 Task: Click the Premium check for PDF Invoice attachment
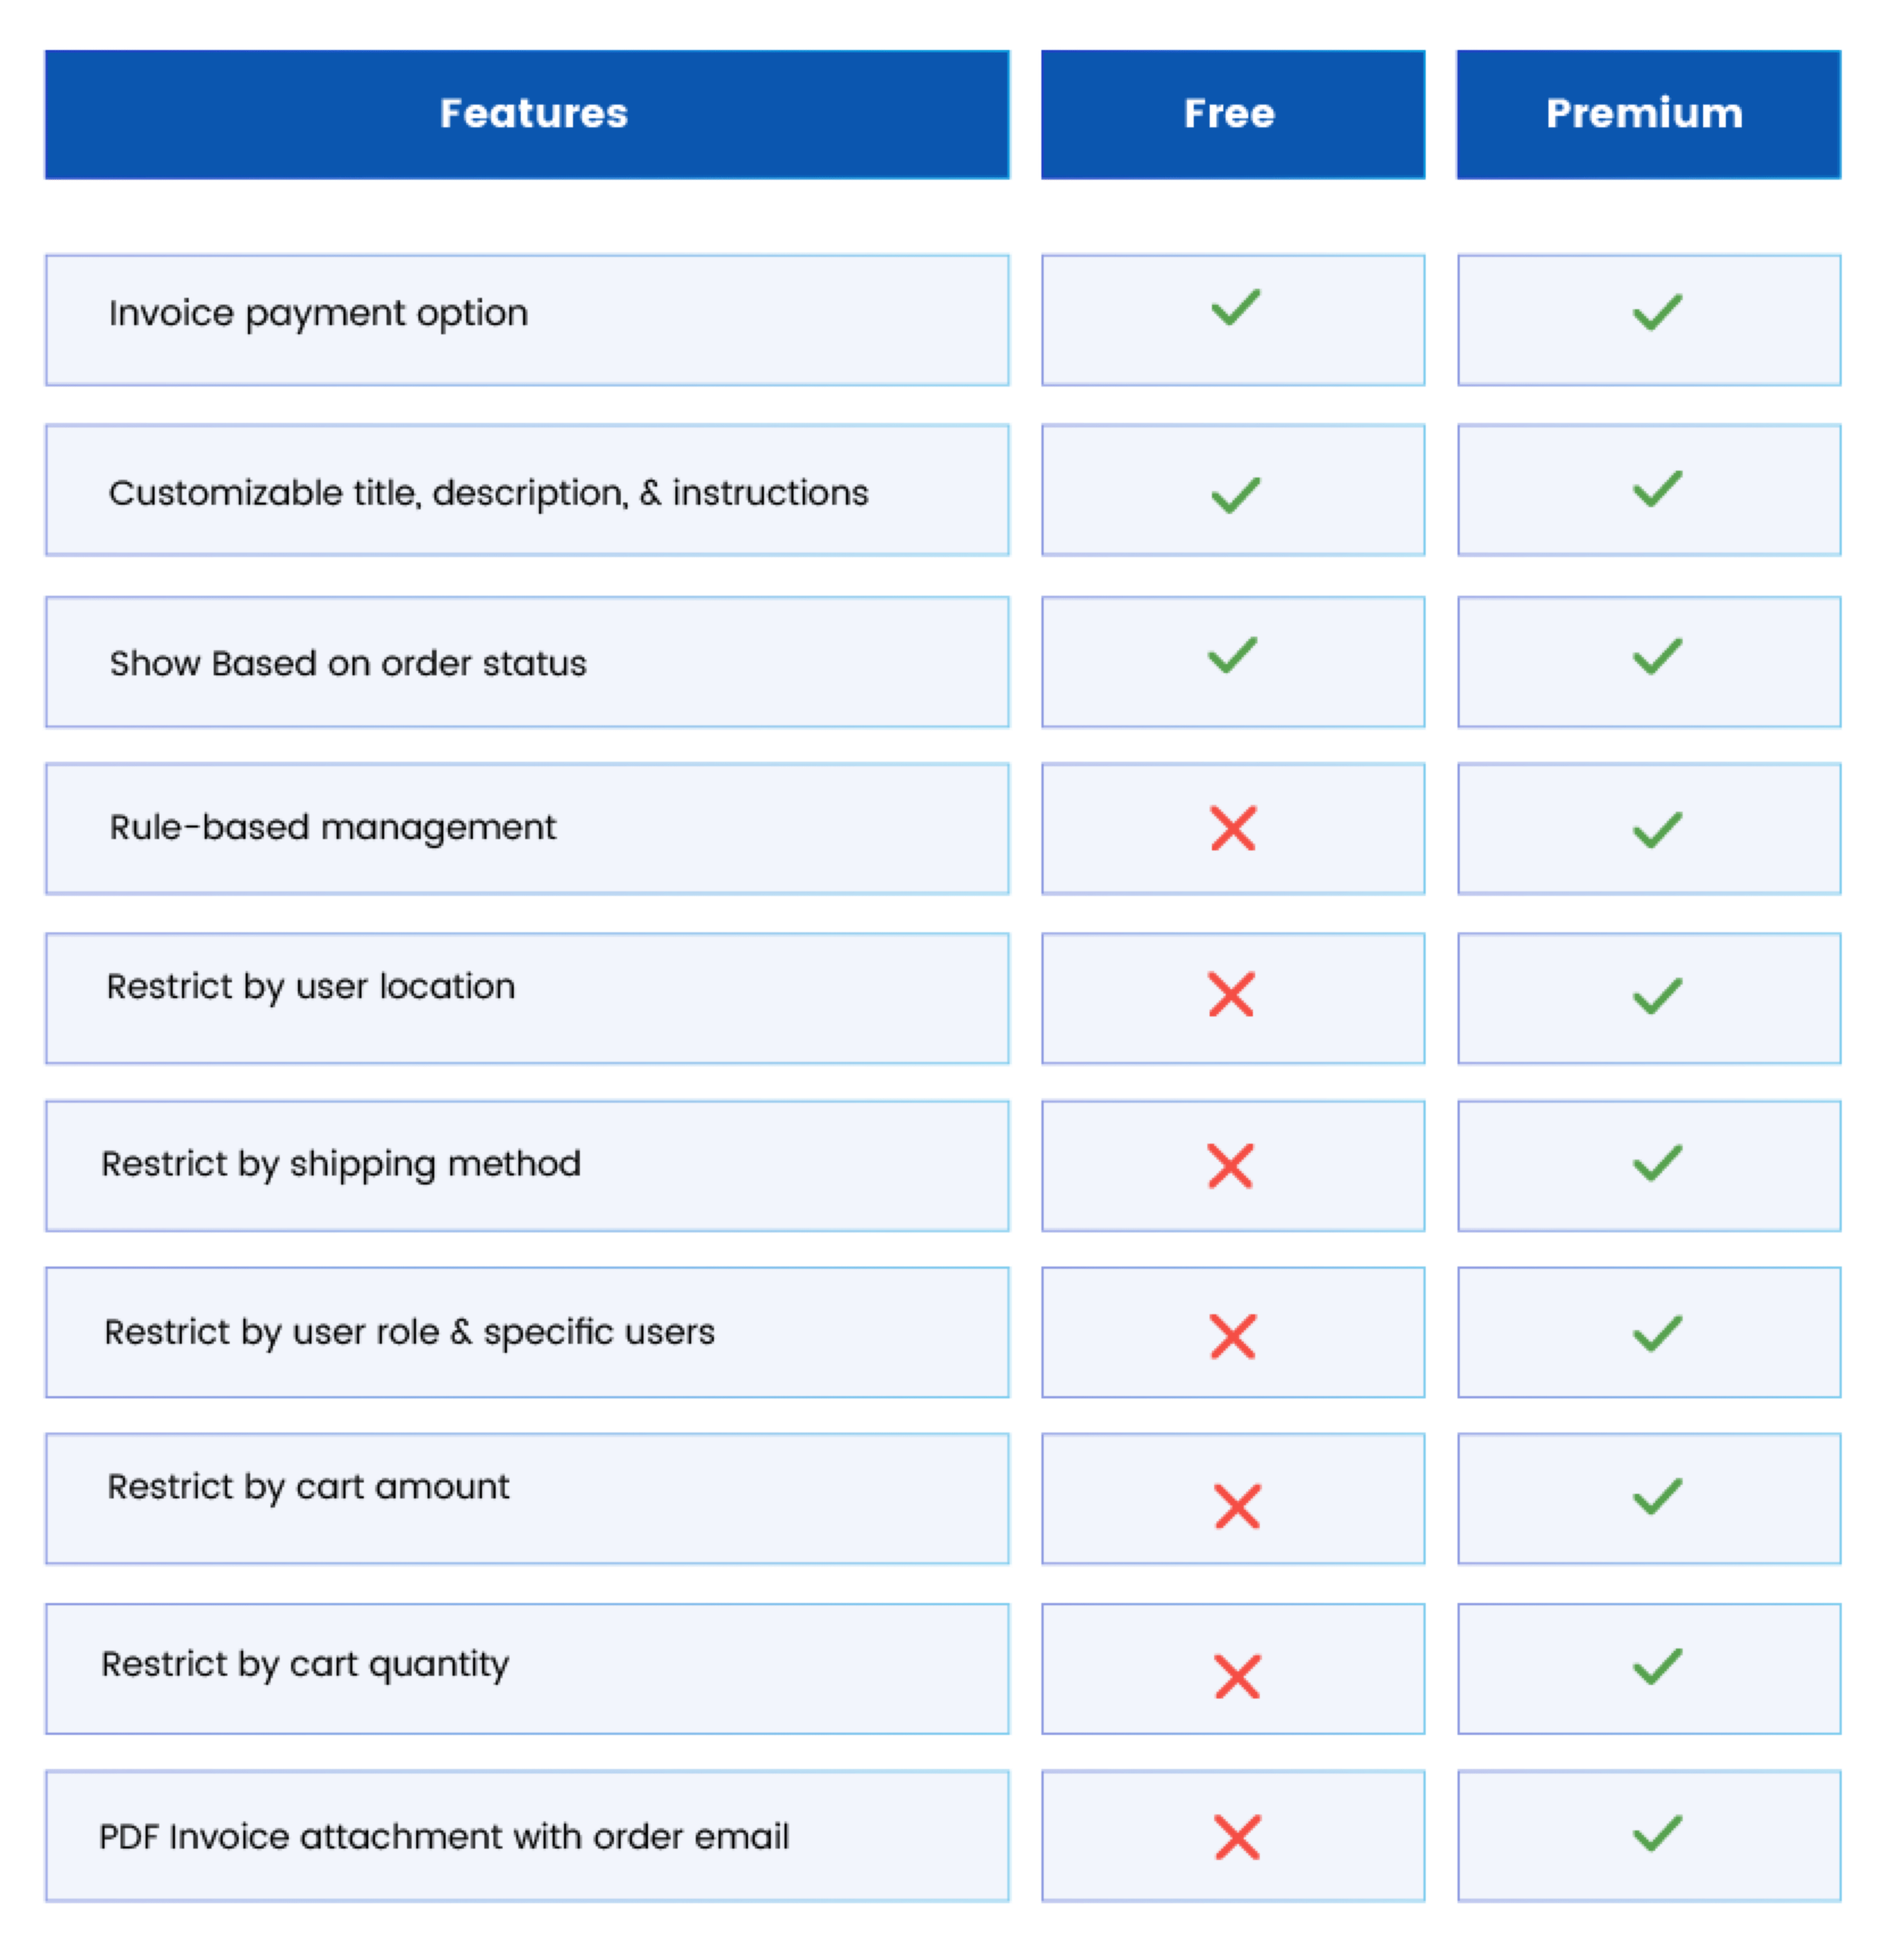click(1657, 1833)
